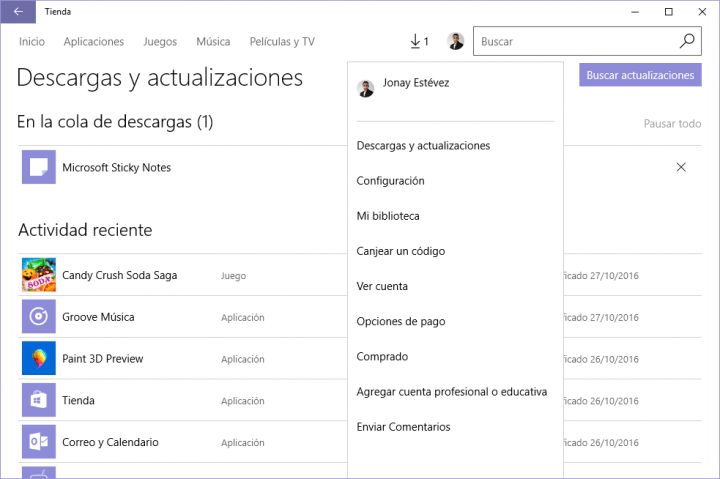Select Comprado in the menu
The height and width of the screenshot is (479, 720).
pyautogui.click(x=382, y=356)
